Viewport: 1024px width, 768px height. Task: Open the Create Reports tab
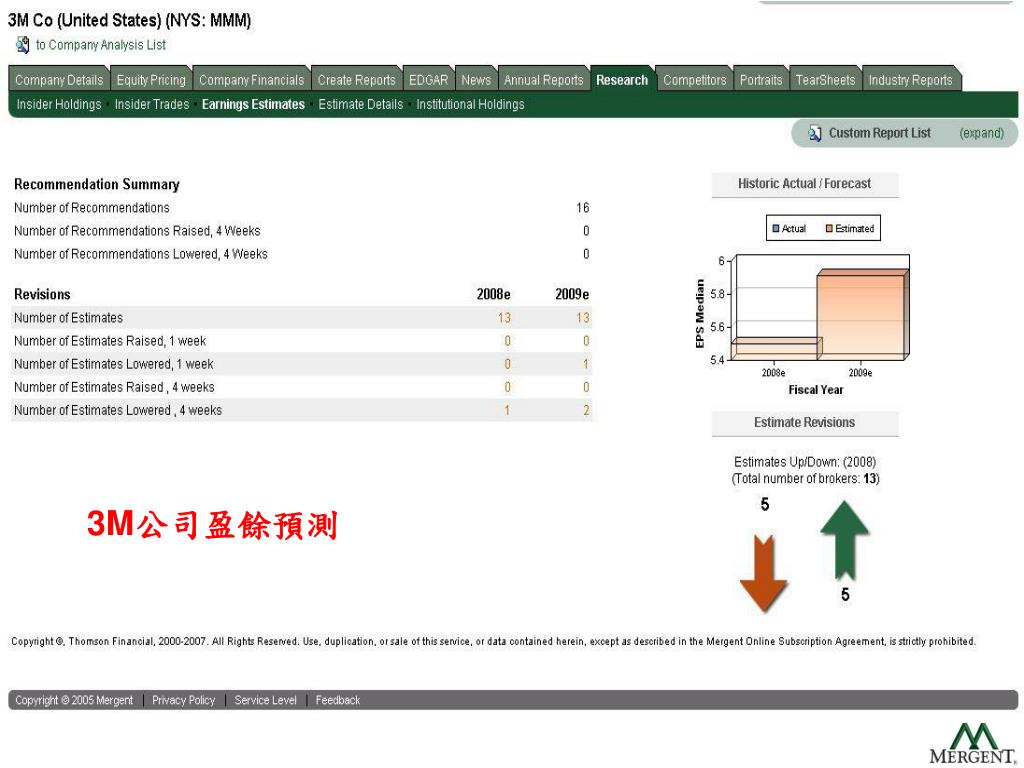point(357,80)
